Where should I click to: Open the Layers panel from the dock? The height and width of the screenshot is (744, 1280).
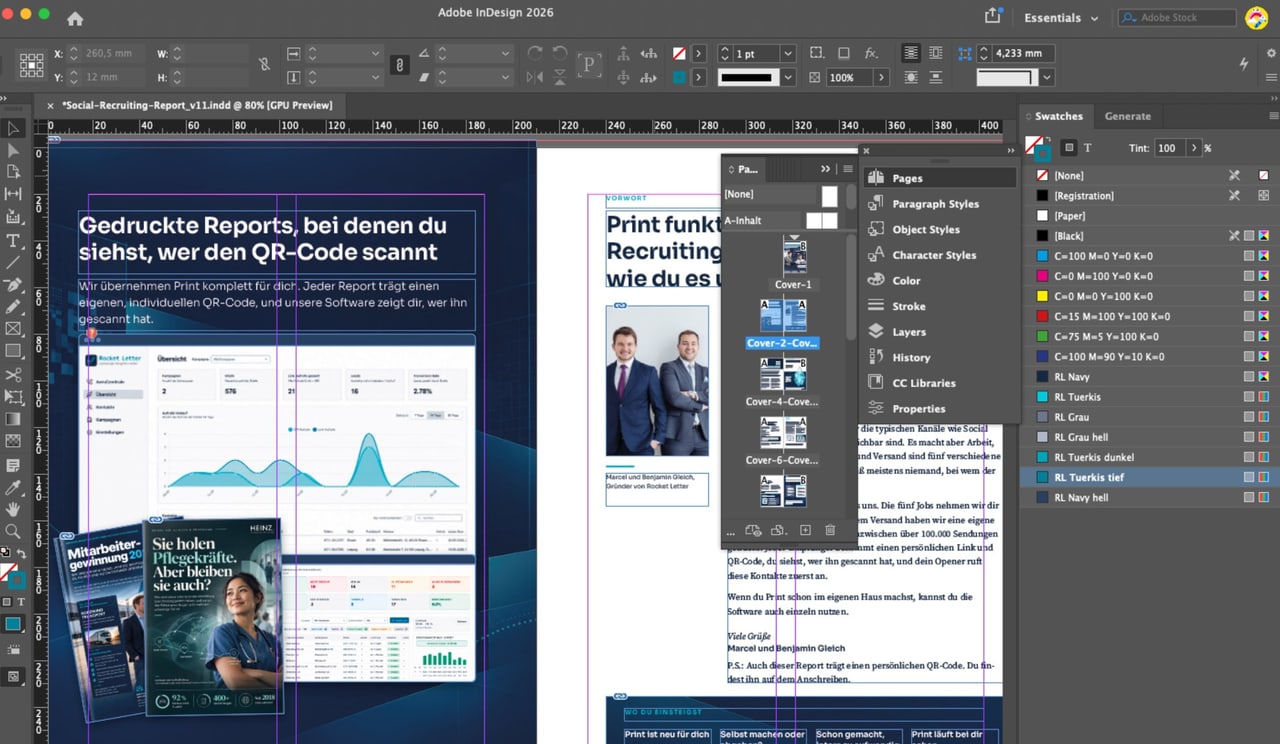(940, 332)
